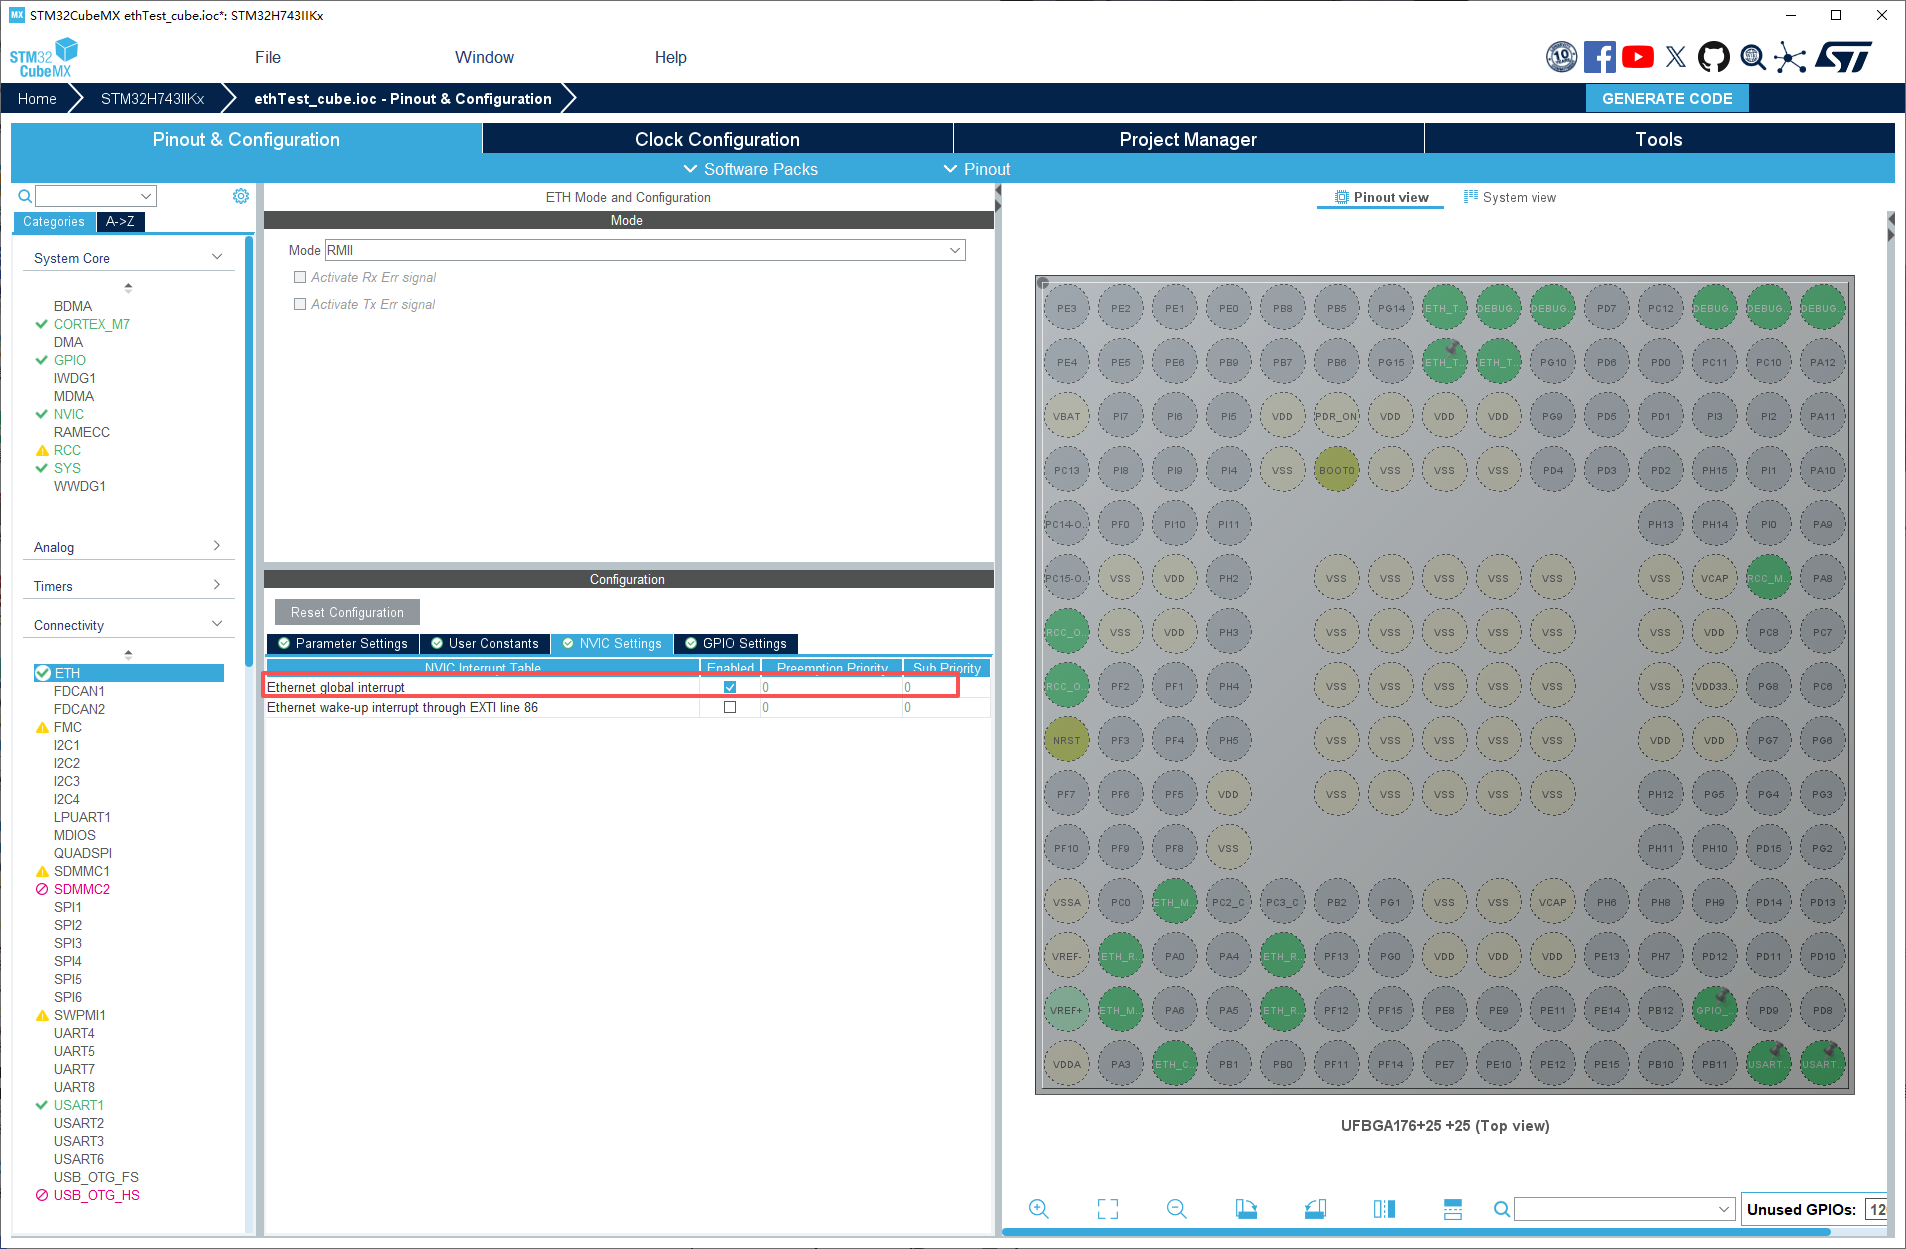Go to Home breadcrumb
The width and height of the screenshot is (1906, 1249).
37,98
